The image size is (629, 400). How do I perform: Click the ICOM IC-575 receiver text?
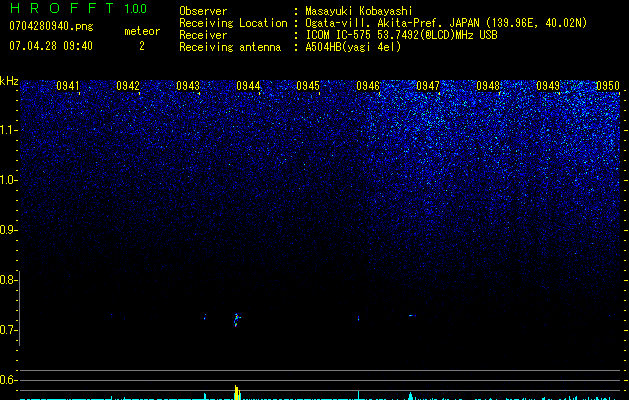(401, 35)
